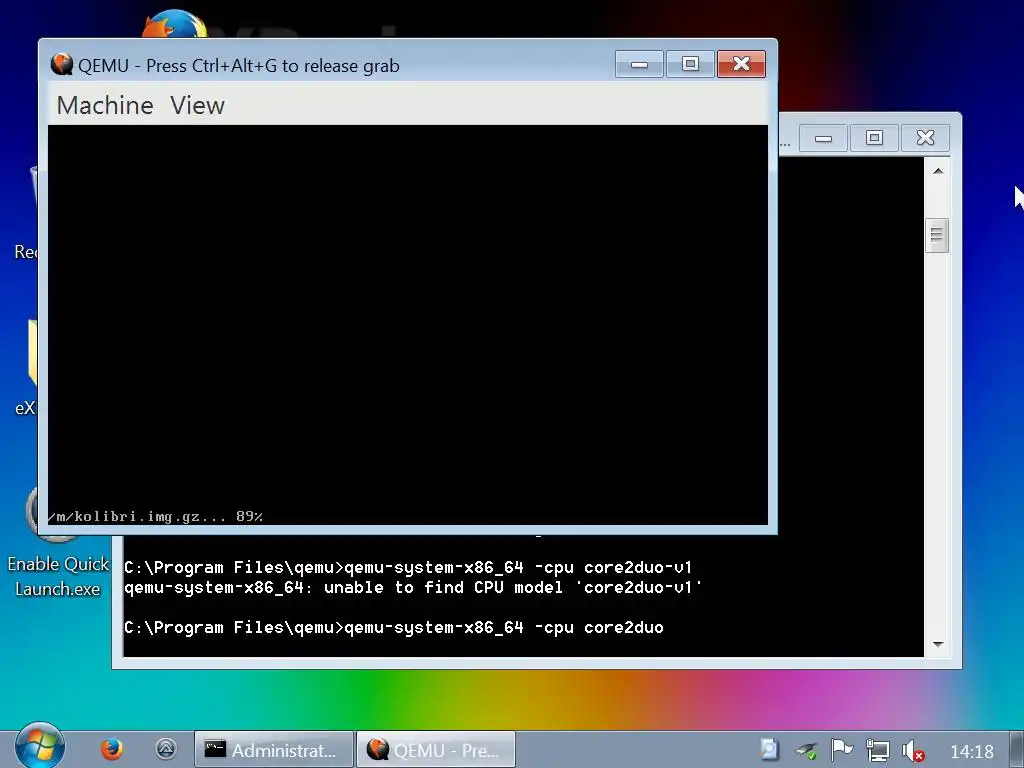
Task: Open the Windows Start menu
Action: click(x=39, y=746)
